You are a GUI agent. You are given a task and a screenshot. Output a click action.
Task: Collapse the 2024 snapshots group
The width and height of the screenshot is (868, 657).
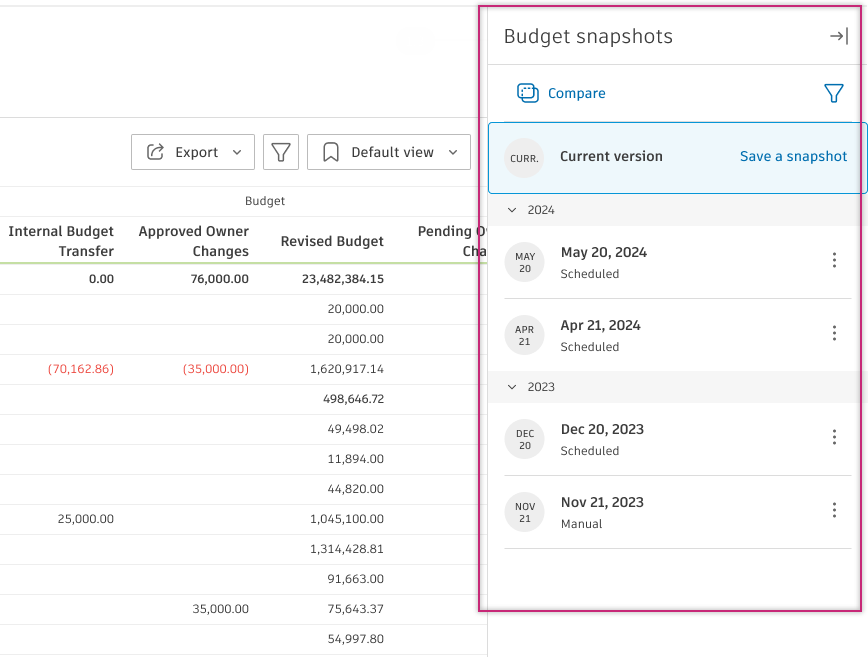(x=513, y=210)
